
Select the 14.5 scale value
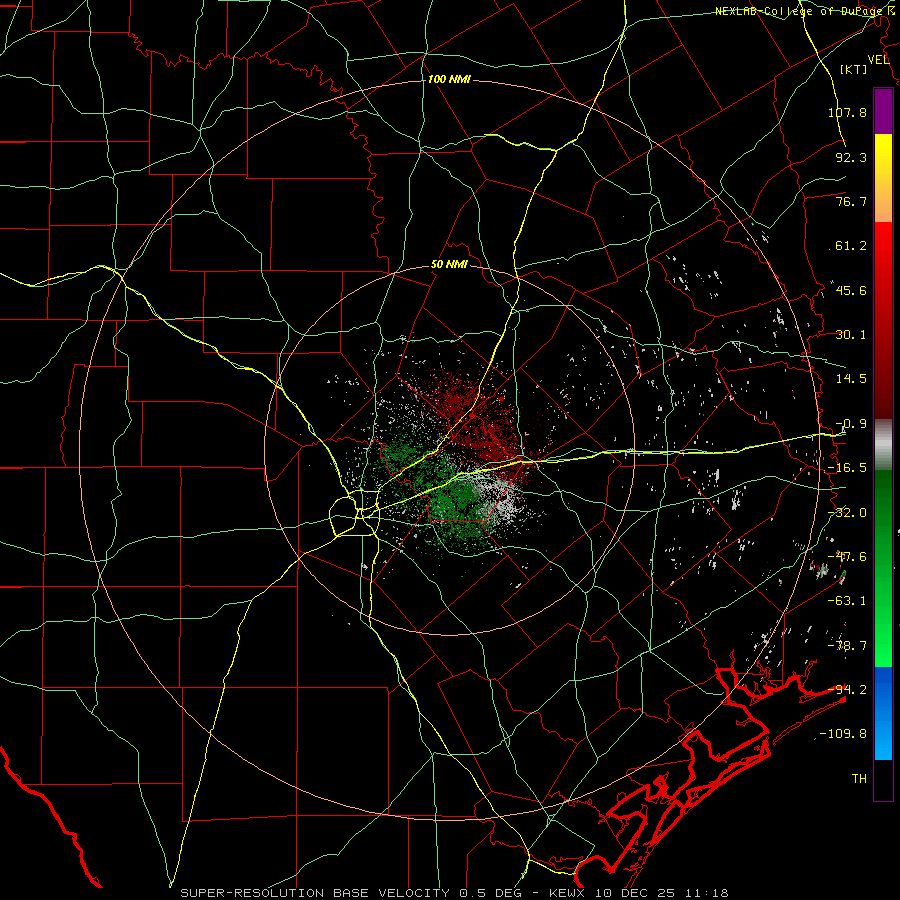pyautogui.click(x=851, y=379)
